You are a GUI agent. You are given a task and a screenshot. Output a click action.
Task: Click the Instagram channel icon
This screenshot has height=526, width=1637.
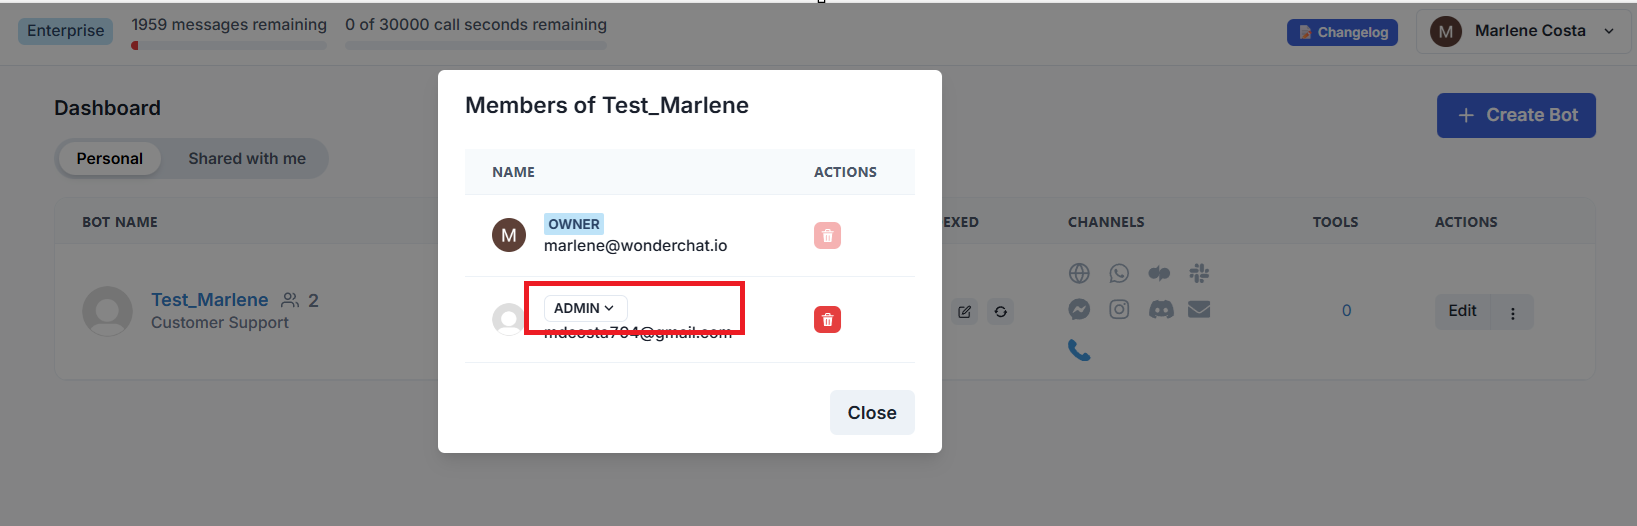tap(1119, 310)
